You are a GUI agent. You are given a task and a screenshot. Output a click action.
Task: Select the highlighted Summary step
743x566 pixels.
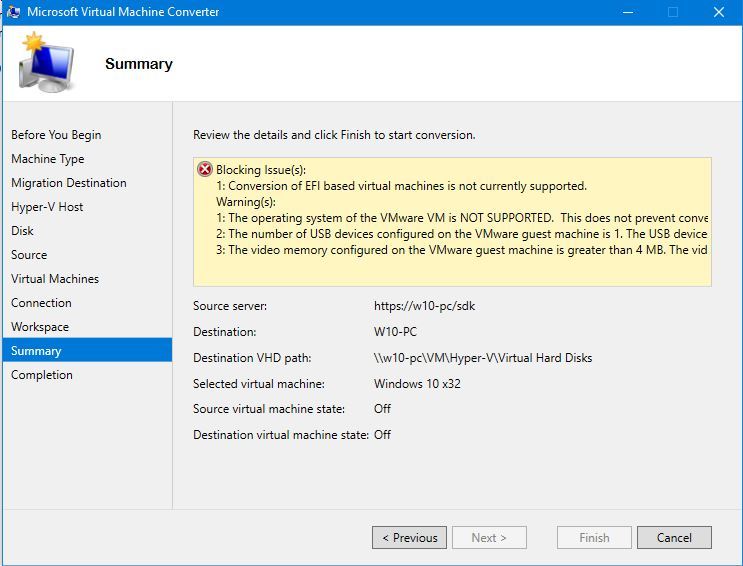click(x=36, y=351)
